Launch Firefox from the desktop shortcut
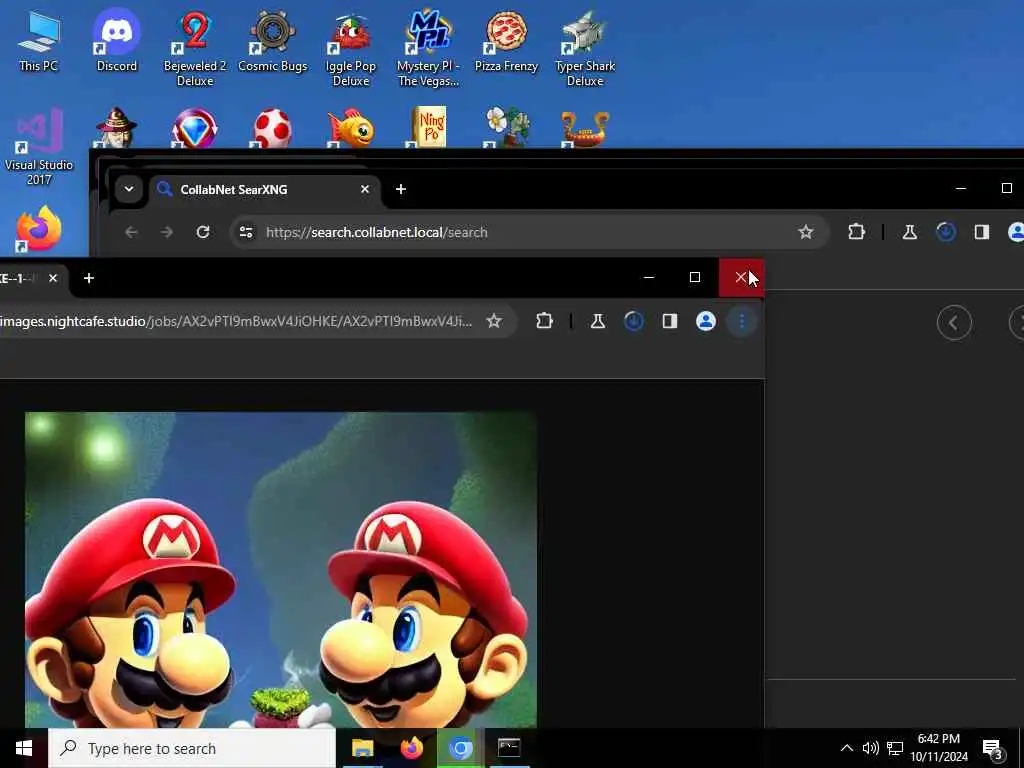 pyautogui.click(x=39, y=230)
